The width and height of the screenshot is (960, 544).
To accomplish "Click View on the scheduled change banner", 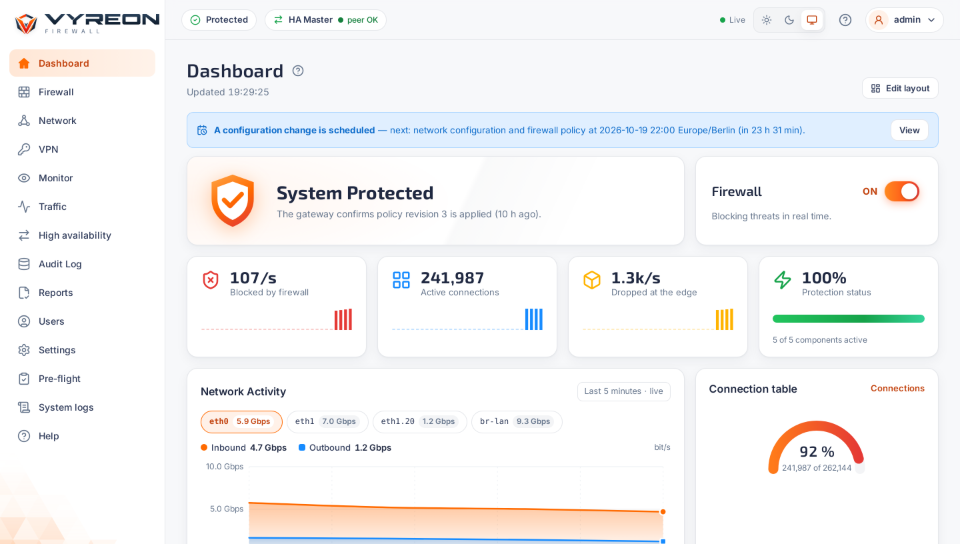I will pos(909,130).
